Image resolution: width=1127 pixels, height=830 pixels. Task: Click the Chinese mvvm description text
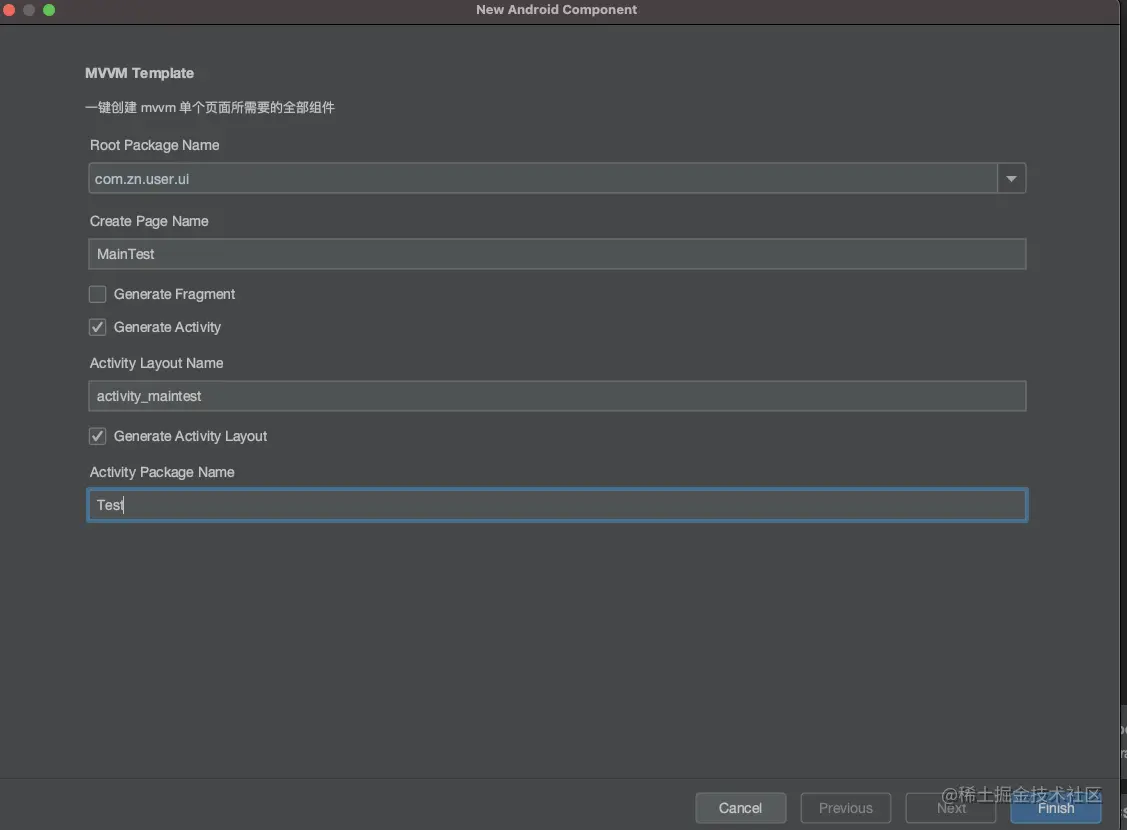click(x=210, y=108)
